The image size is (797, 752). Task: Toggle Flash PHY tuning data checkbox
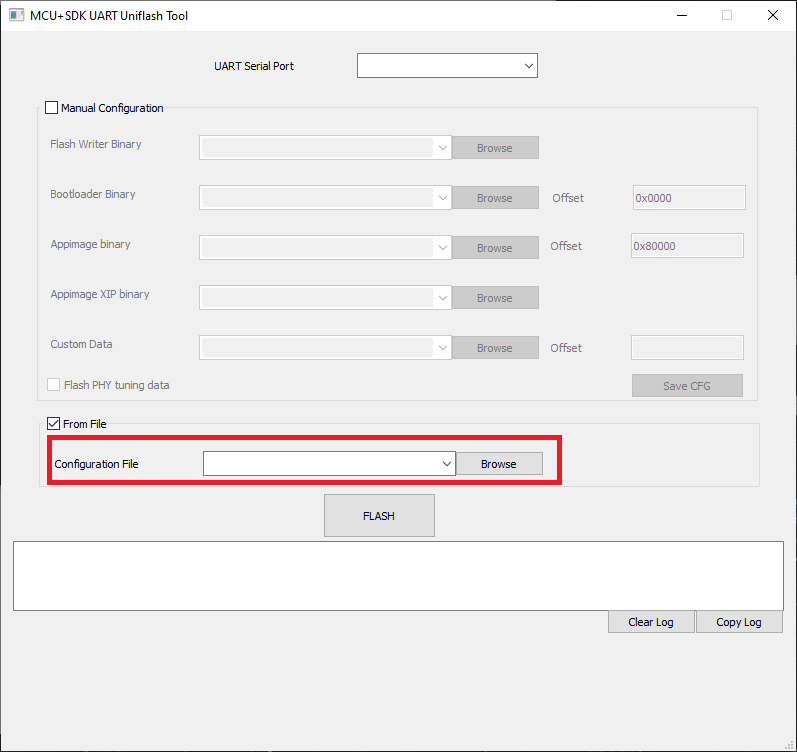(54, 385)
